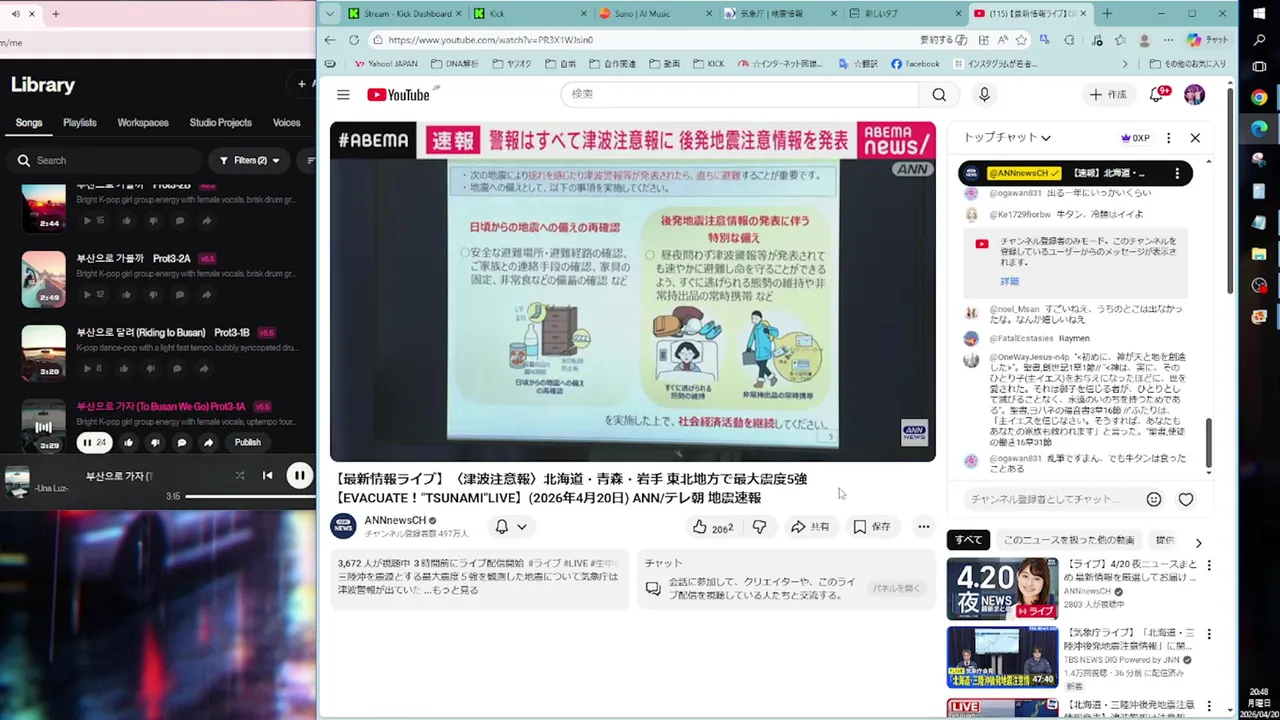The image size is (1280, 720).
Task: Click the YouTube 検索 search field
Action: (739, 94)
